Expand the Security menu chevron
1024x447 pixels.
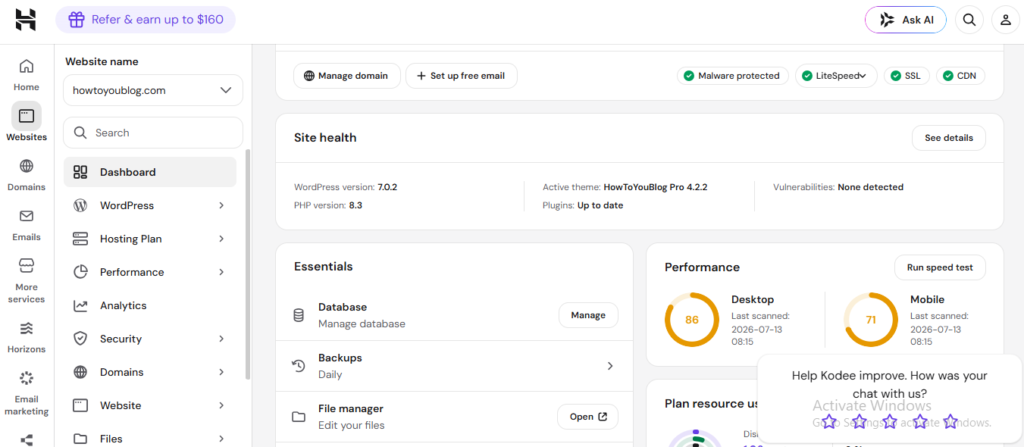coord(221,339)
